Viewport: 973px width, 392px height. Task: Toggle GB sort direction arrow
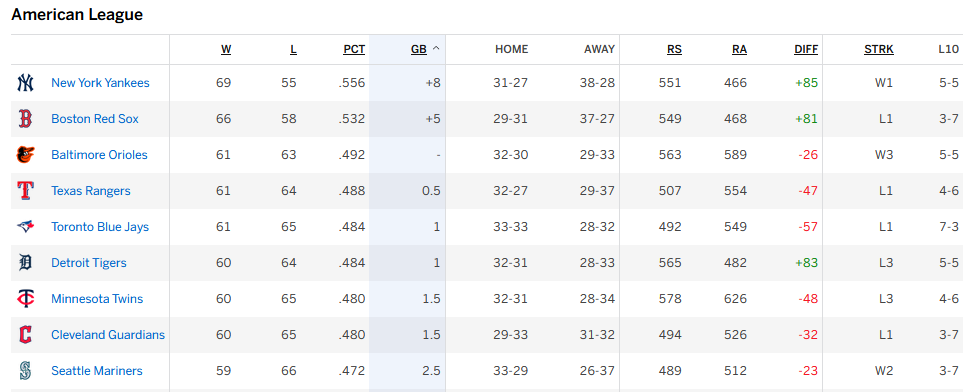click(436, 49)
